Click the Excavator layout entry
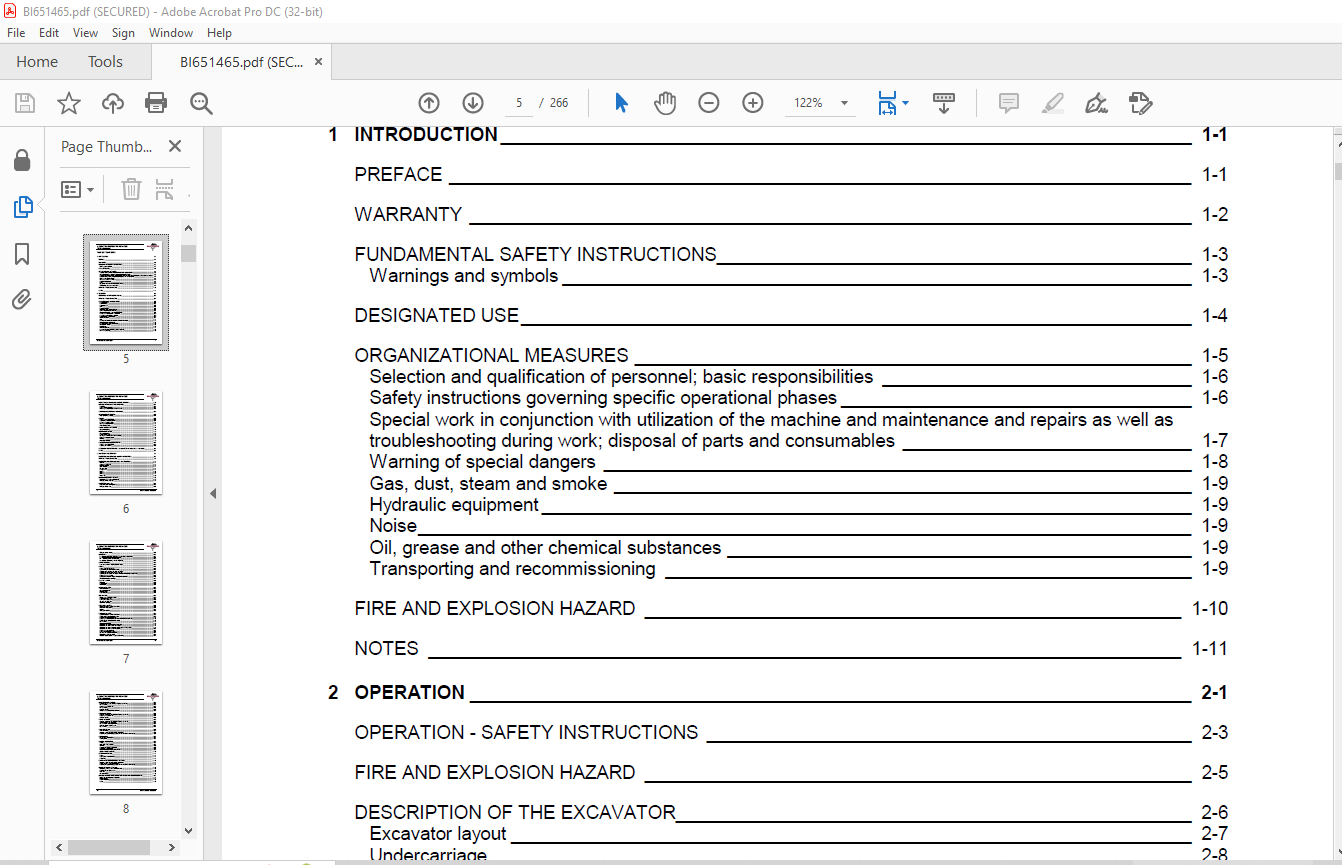The height and width of the screenshot is (865, 1342). pyautogui.click(x=438, y=834)
